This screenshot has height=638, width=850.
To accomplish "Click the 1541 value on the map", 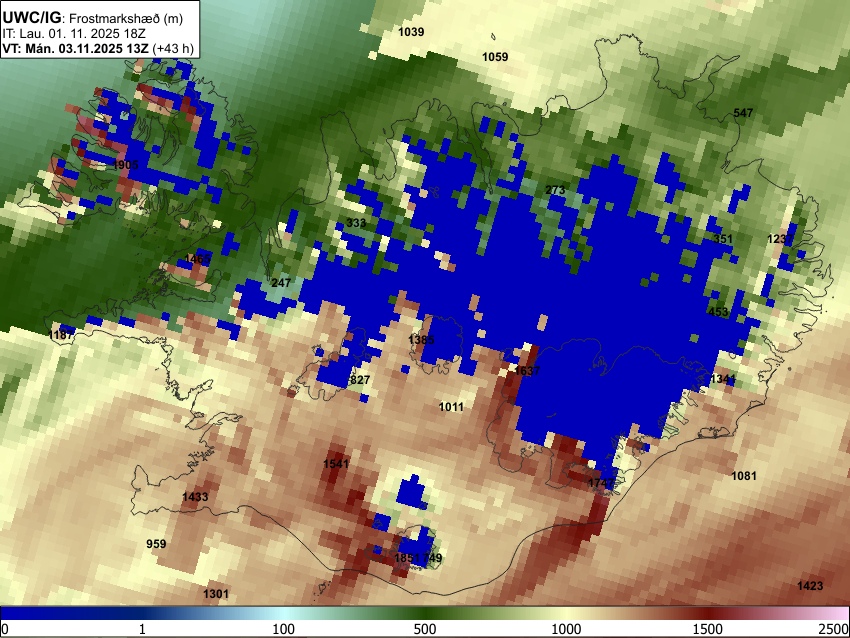I will (x=336, y=464).
